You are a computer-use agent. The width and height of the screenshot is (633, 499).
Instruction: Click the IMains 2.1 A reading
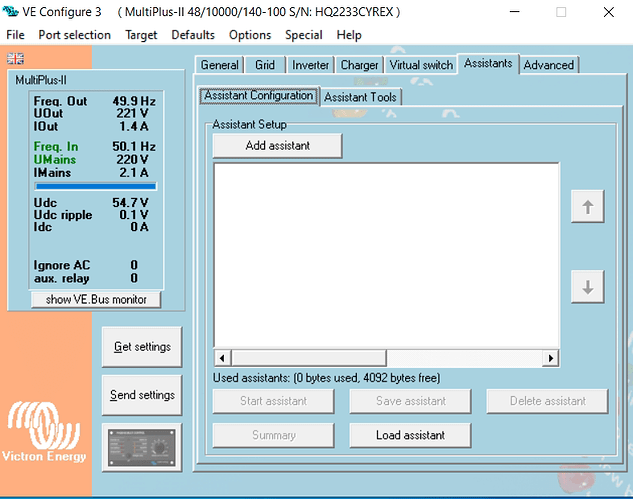[91, 172]
